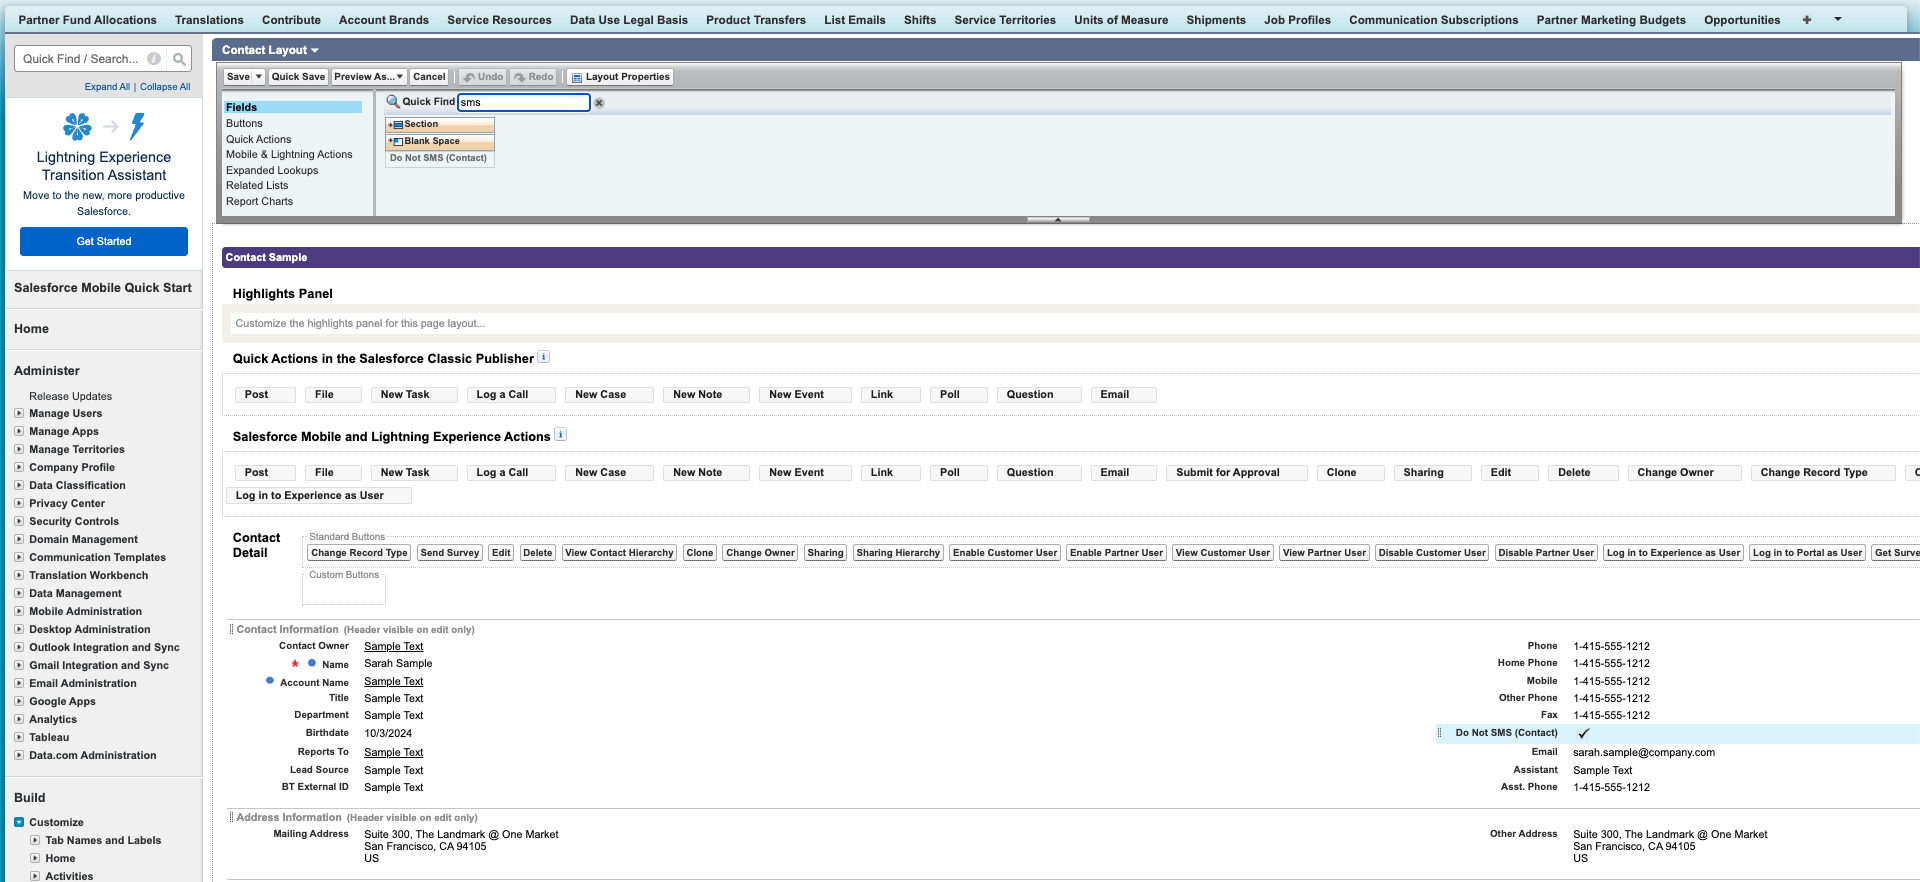Open the overflow tabs dropdown arrow
The height and width of the screenshot is (882, 1920).
click(x=1837, y=20)
